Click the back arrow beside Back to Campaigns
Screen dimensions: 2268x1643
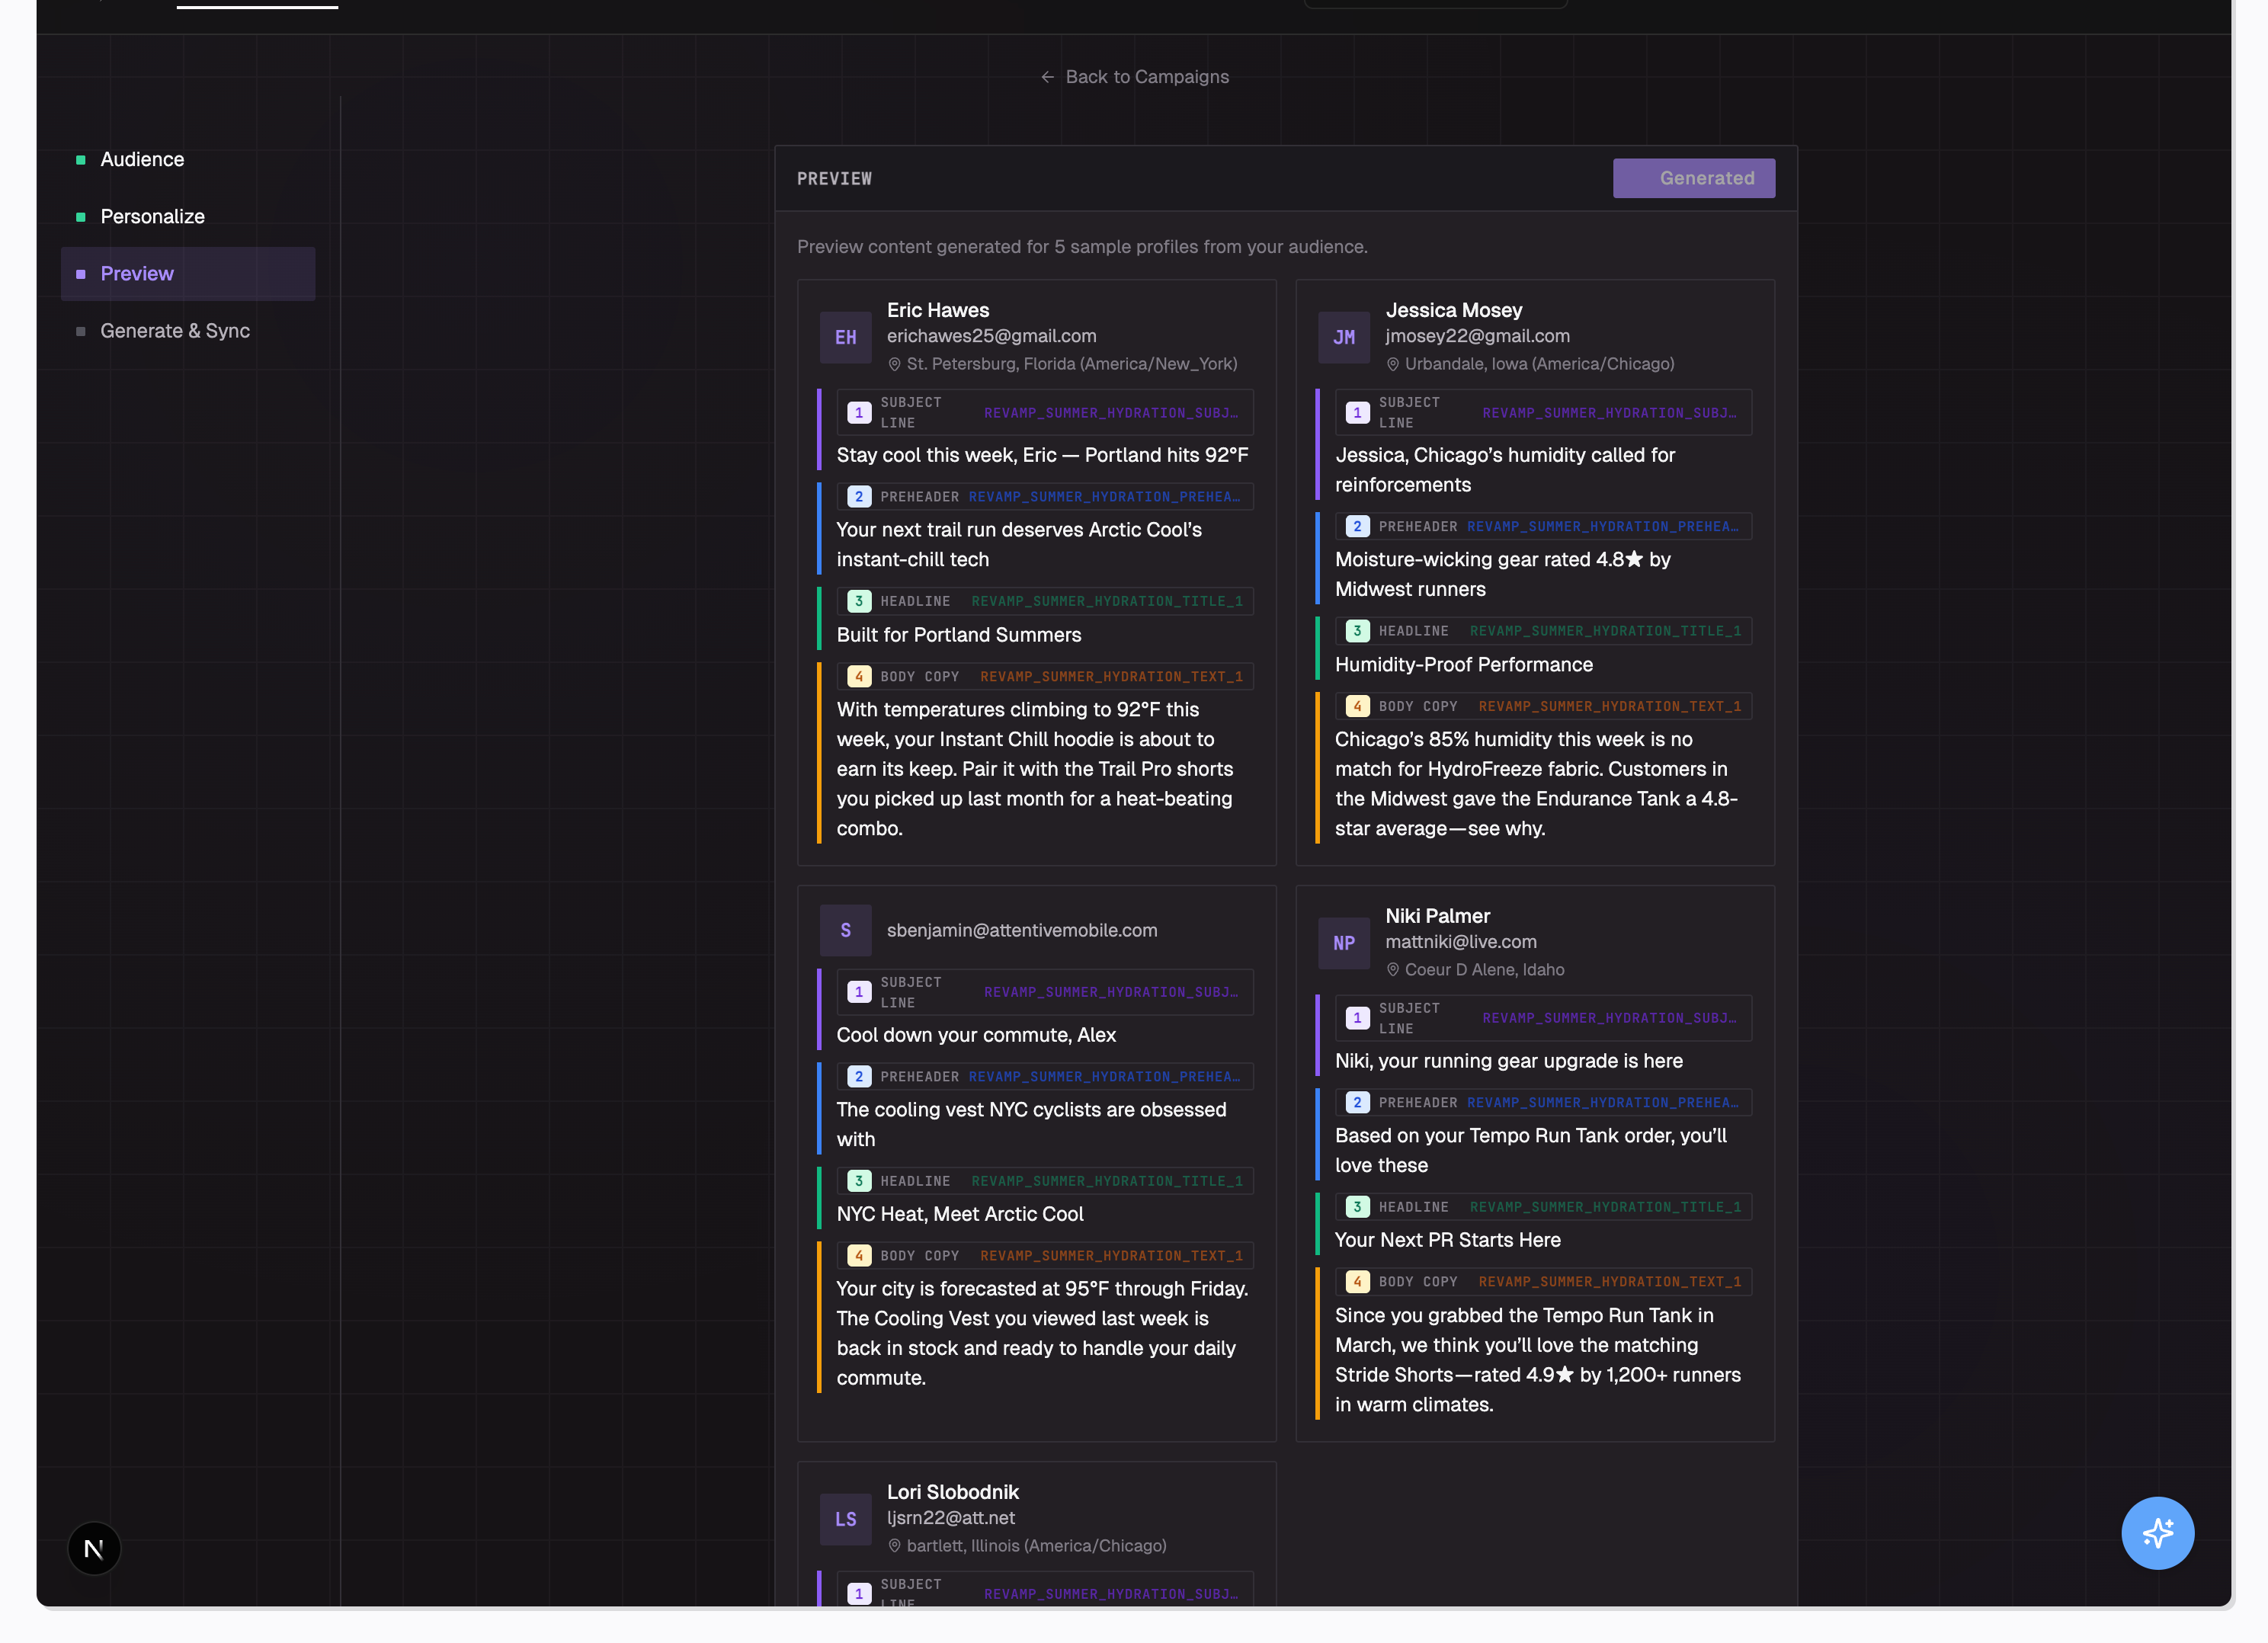[x=1046, y=76]
